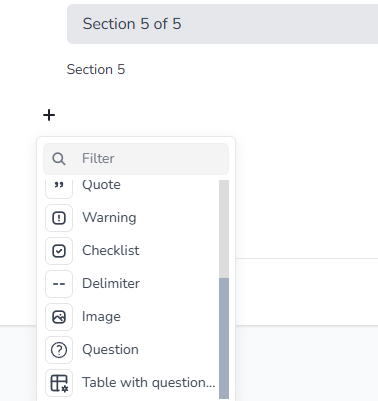Pick the Checklist checkbox icon

(59, 251)
